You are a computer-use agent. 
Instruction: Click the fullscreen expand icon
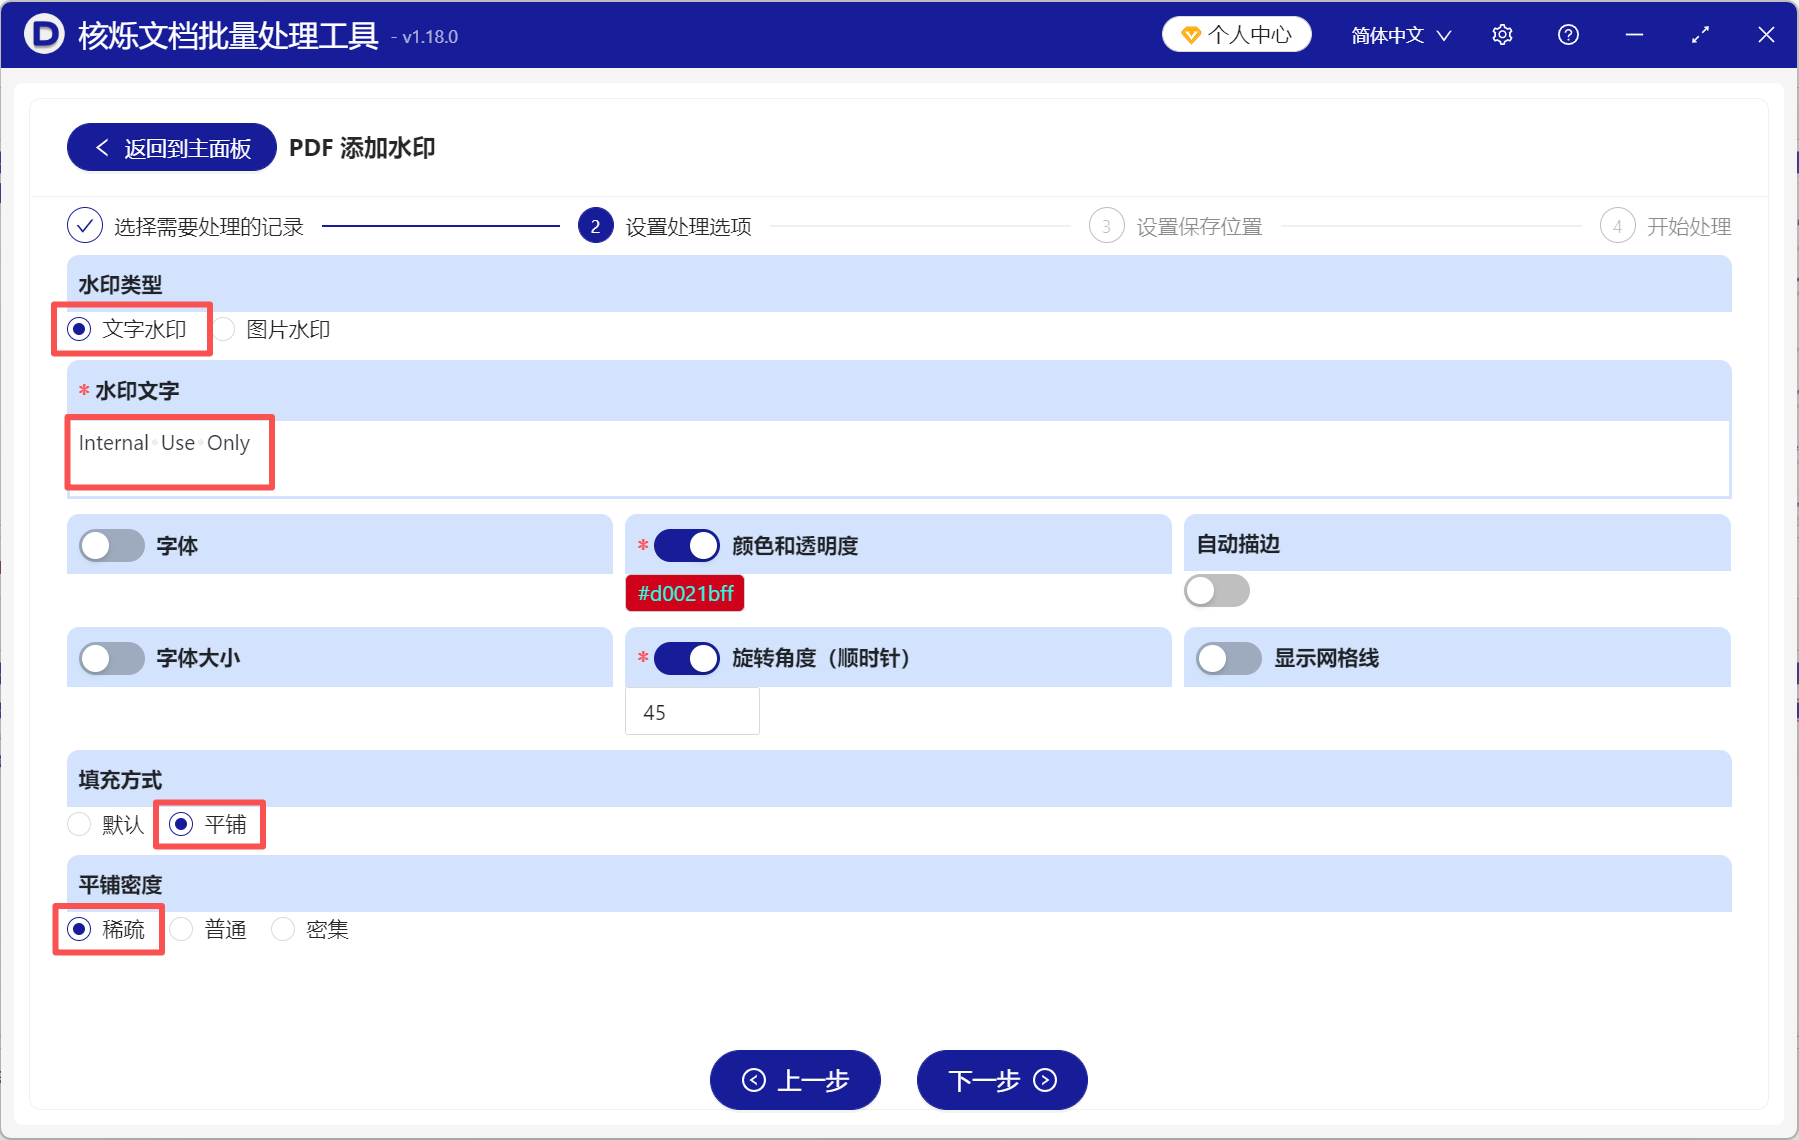[1700, 34]
